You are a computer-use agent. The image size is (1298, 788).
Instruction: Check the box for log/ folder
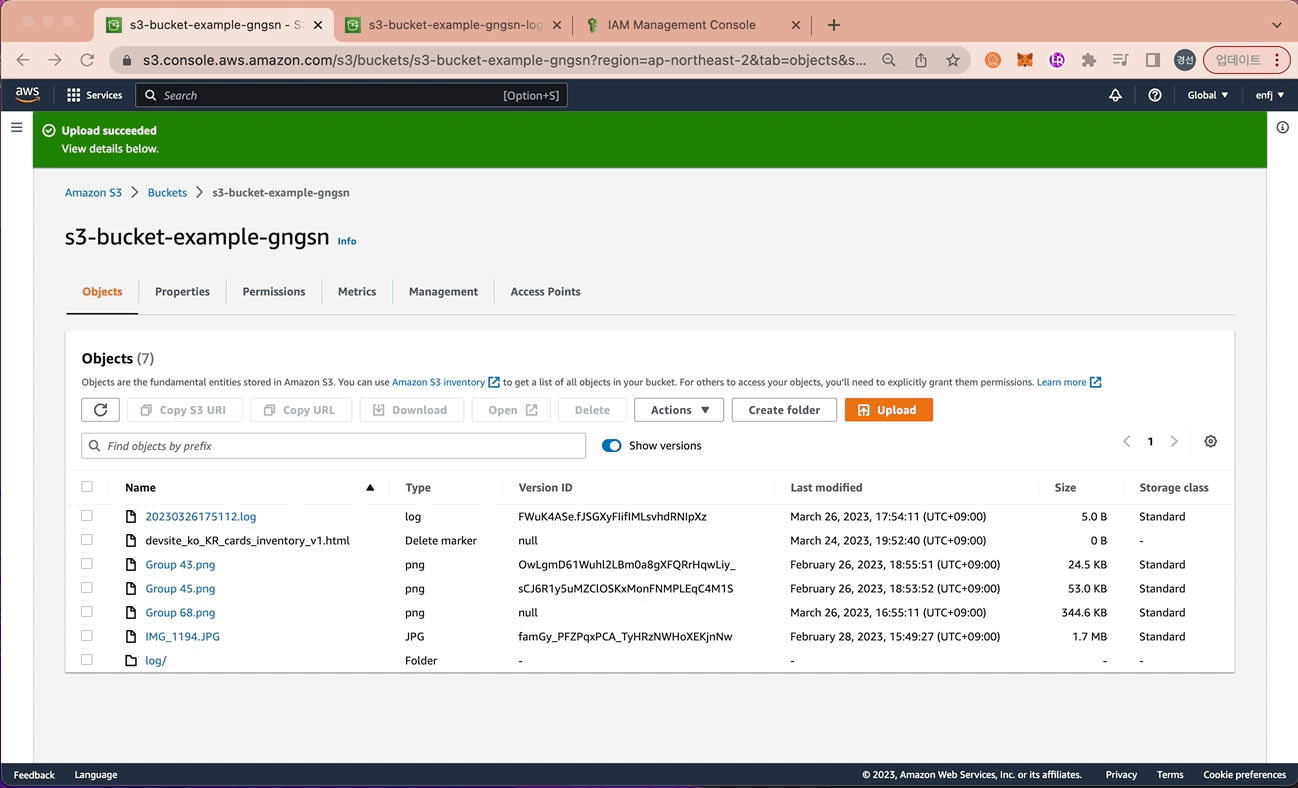click(87, 660)
